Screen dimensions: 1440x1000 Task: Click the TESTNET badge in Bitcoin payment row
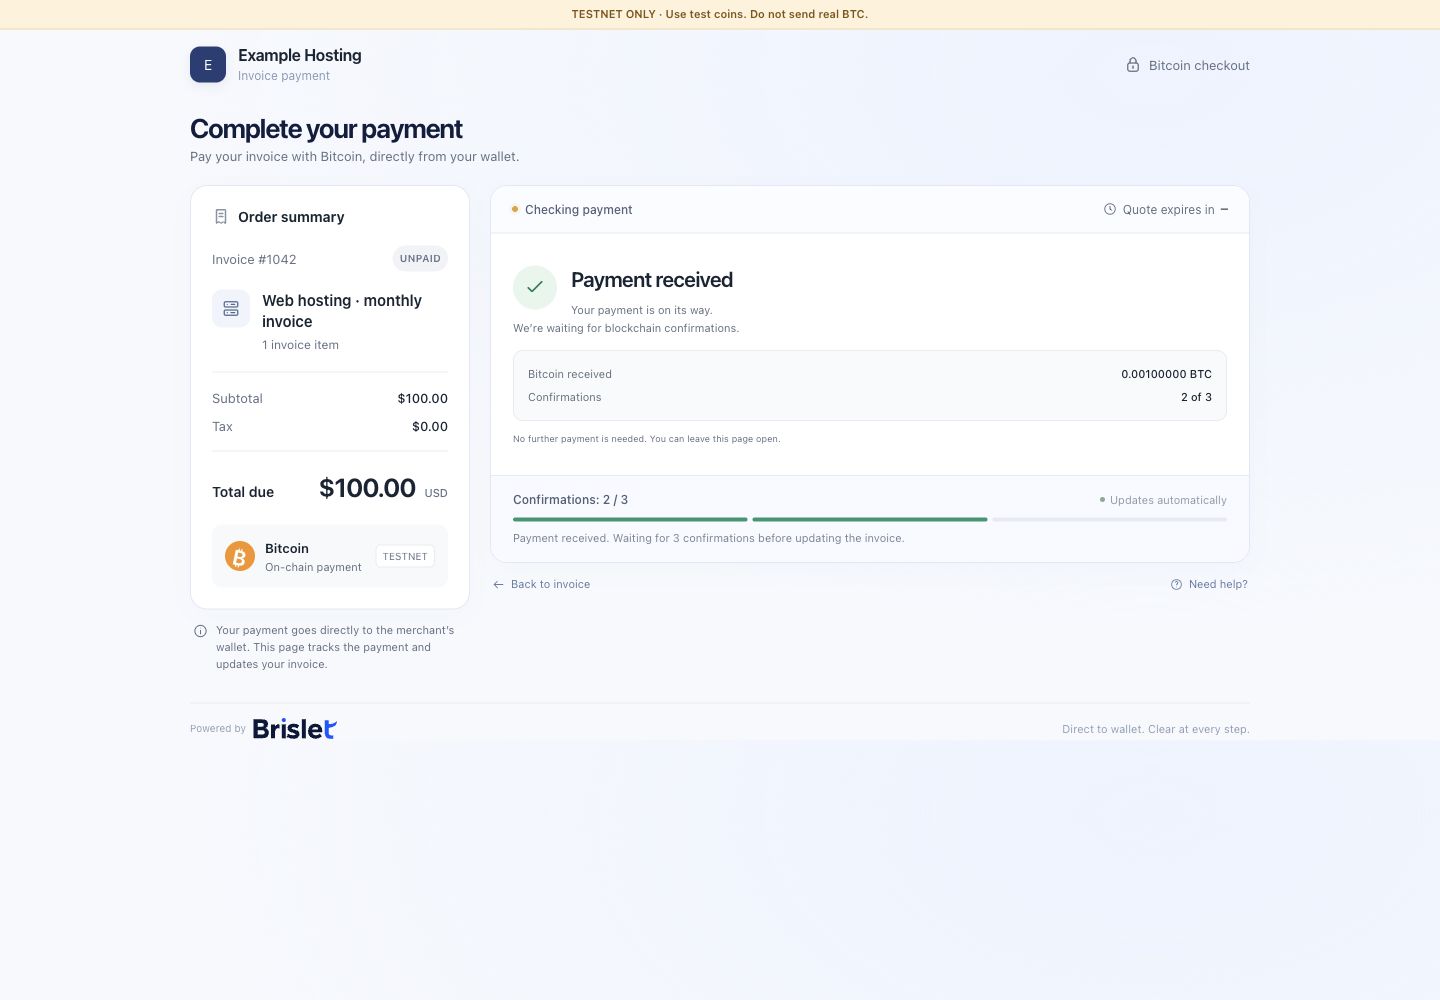coord(405,557)
